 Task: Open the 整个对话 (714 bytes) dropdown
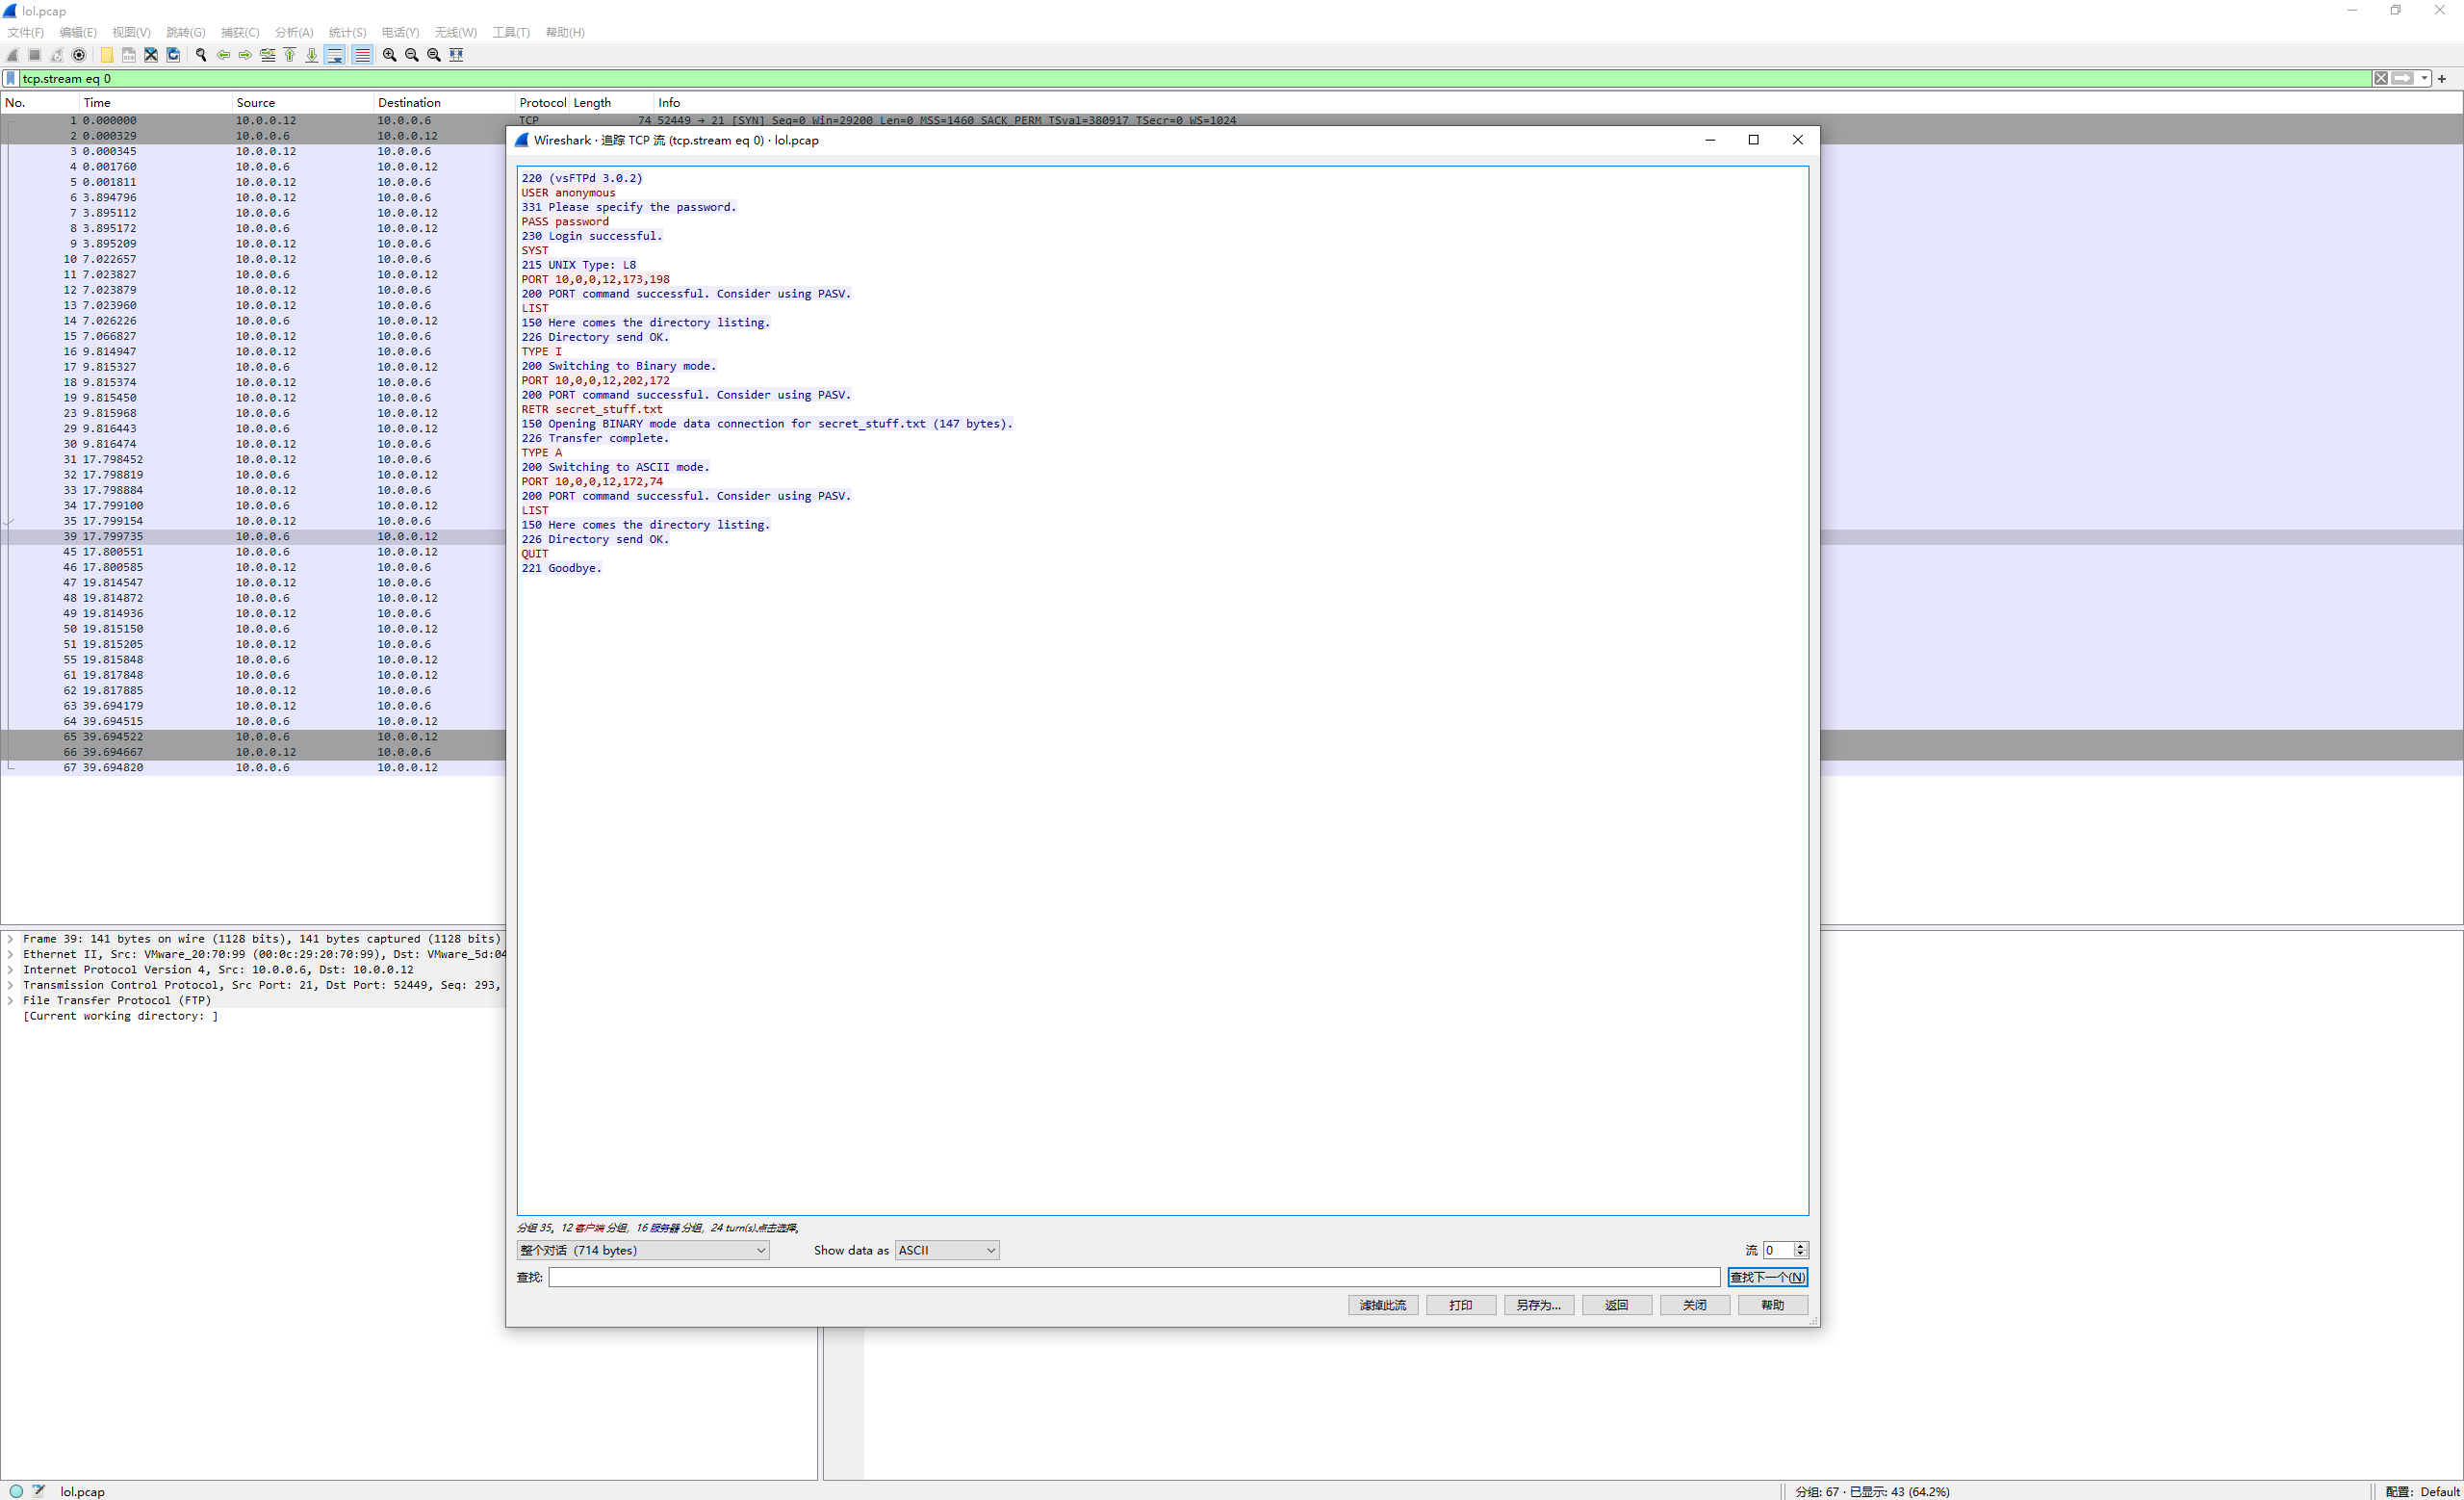643,1250
